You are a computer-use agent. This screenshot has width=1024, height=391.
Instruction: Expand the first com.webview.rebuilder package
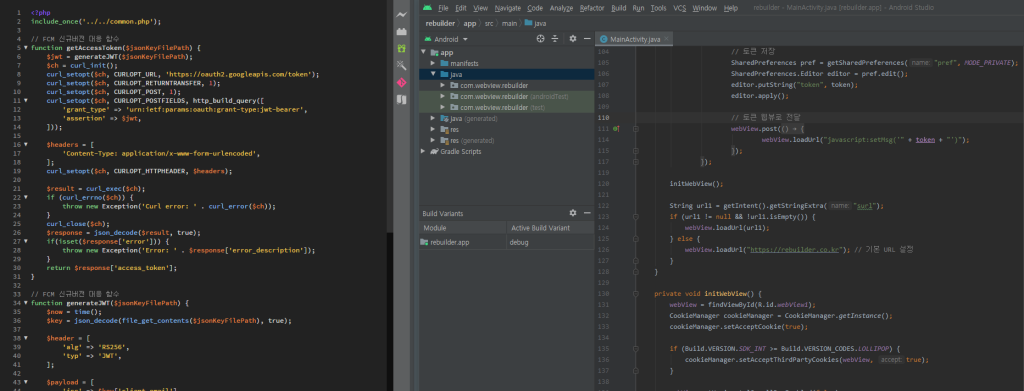point(443,86)
